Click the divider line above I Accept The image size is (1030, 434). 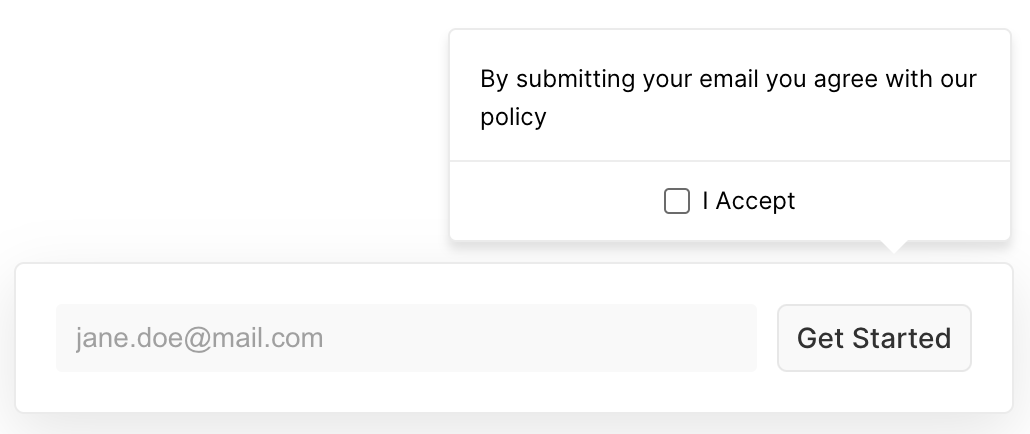(730, 161)
